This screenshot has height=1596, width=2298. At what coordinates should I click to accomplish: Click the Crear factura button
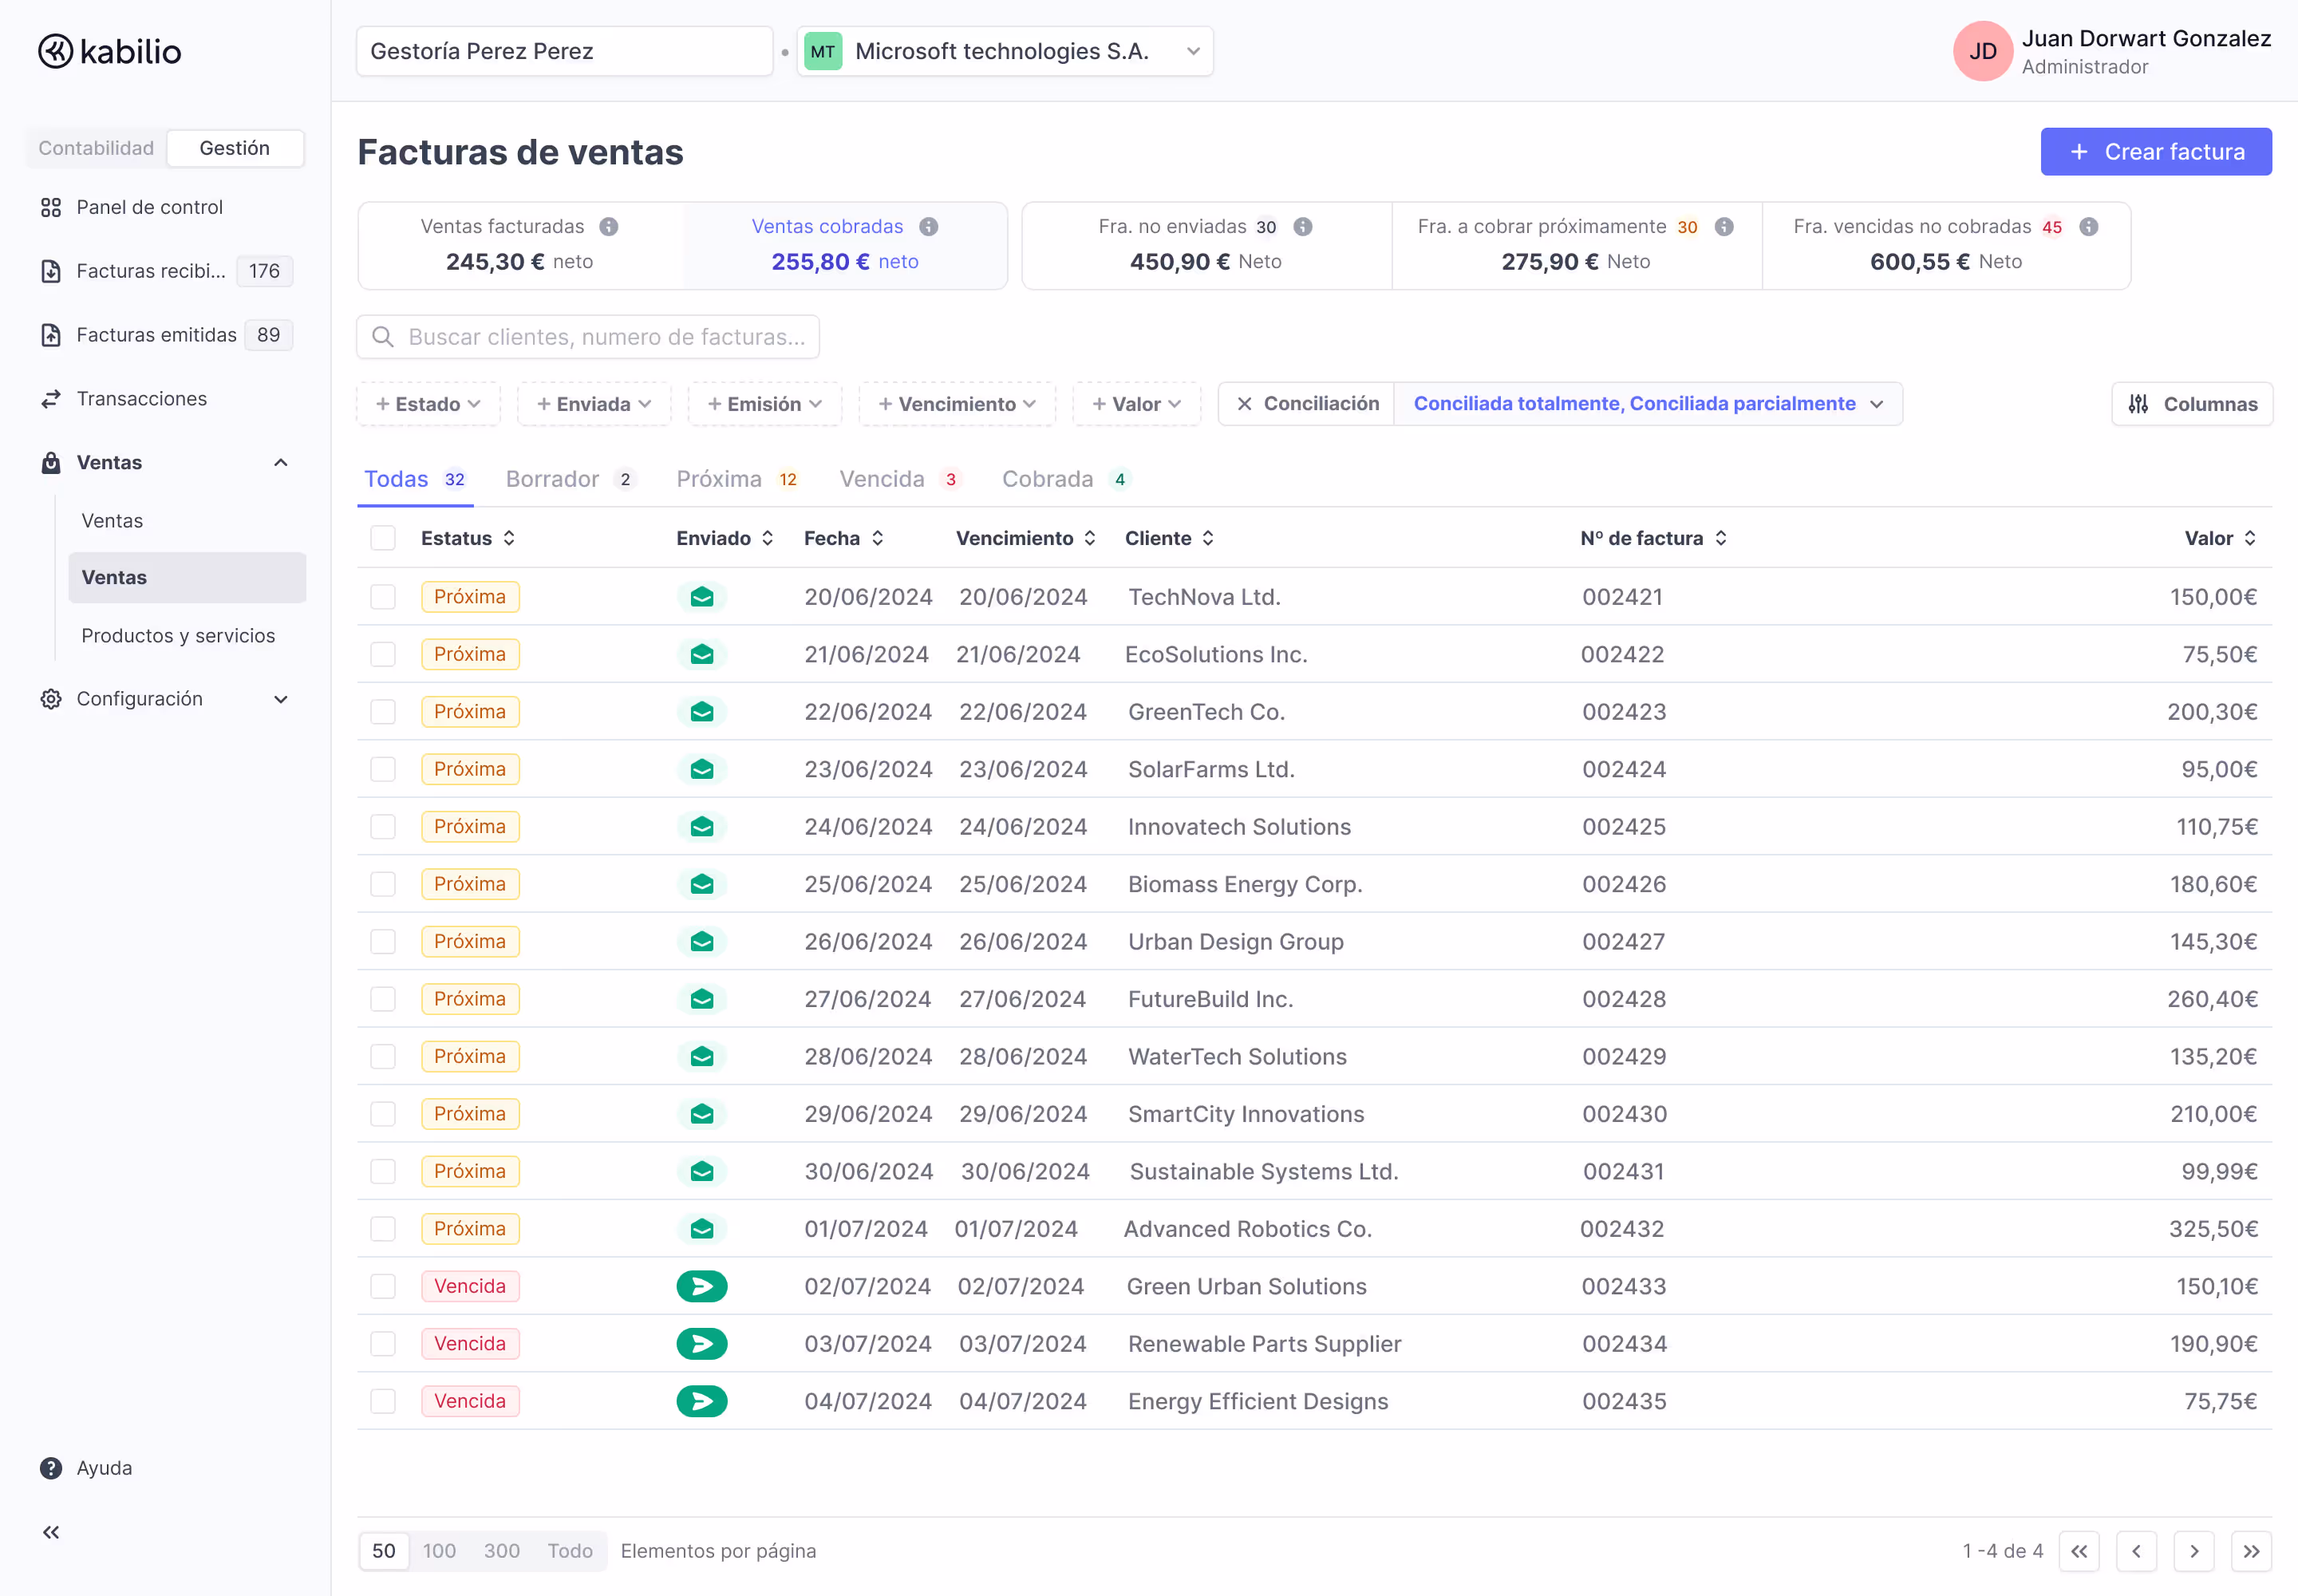point(2156,152)
